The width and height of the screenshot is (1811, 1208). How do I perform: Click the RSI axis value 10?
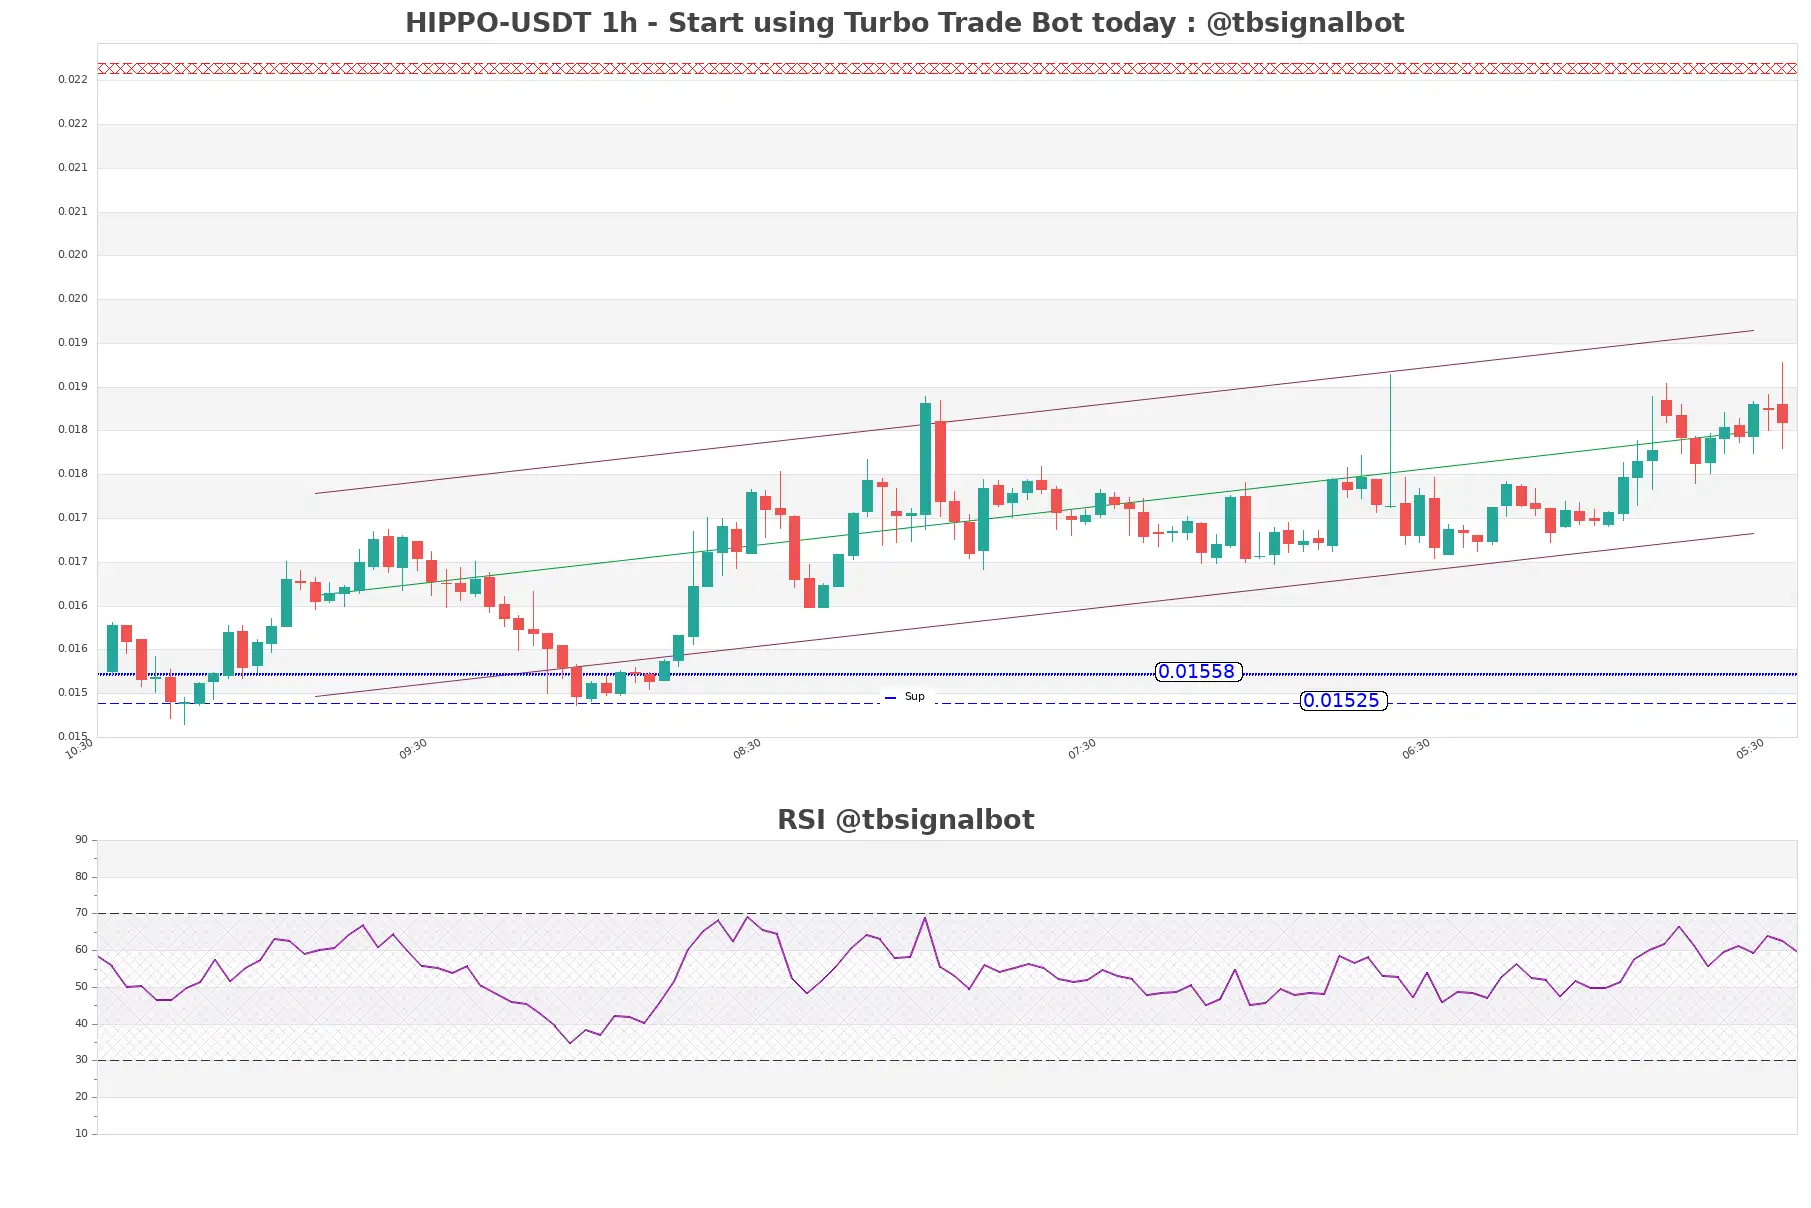pyautogui.click(x=81, y=1134)
